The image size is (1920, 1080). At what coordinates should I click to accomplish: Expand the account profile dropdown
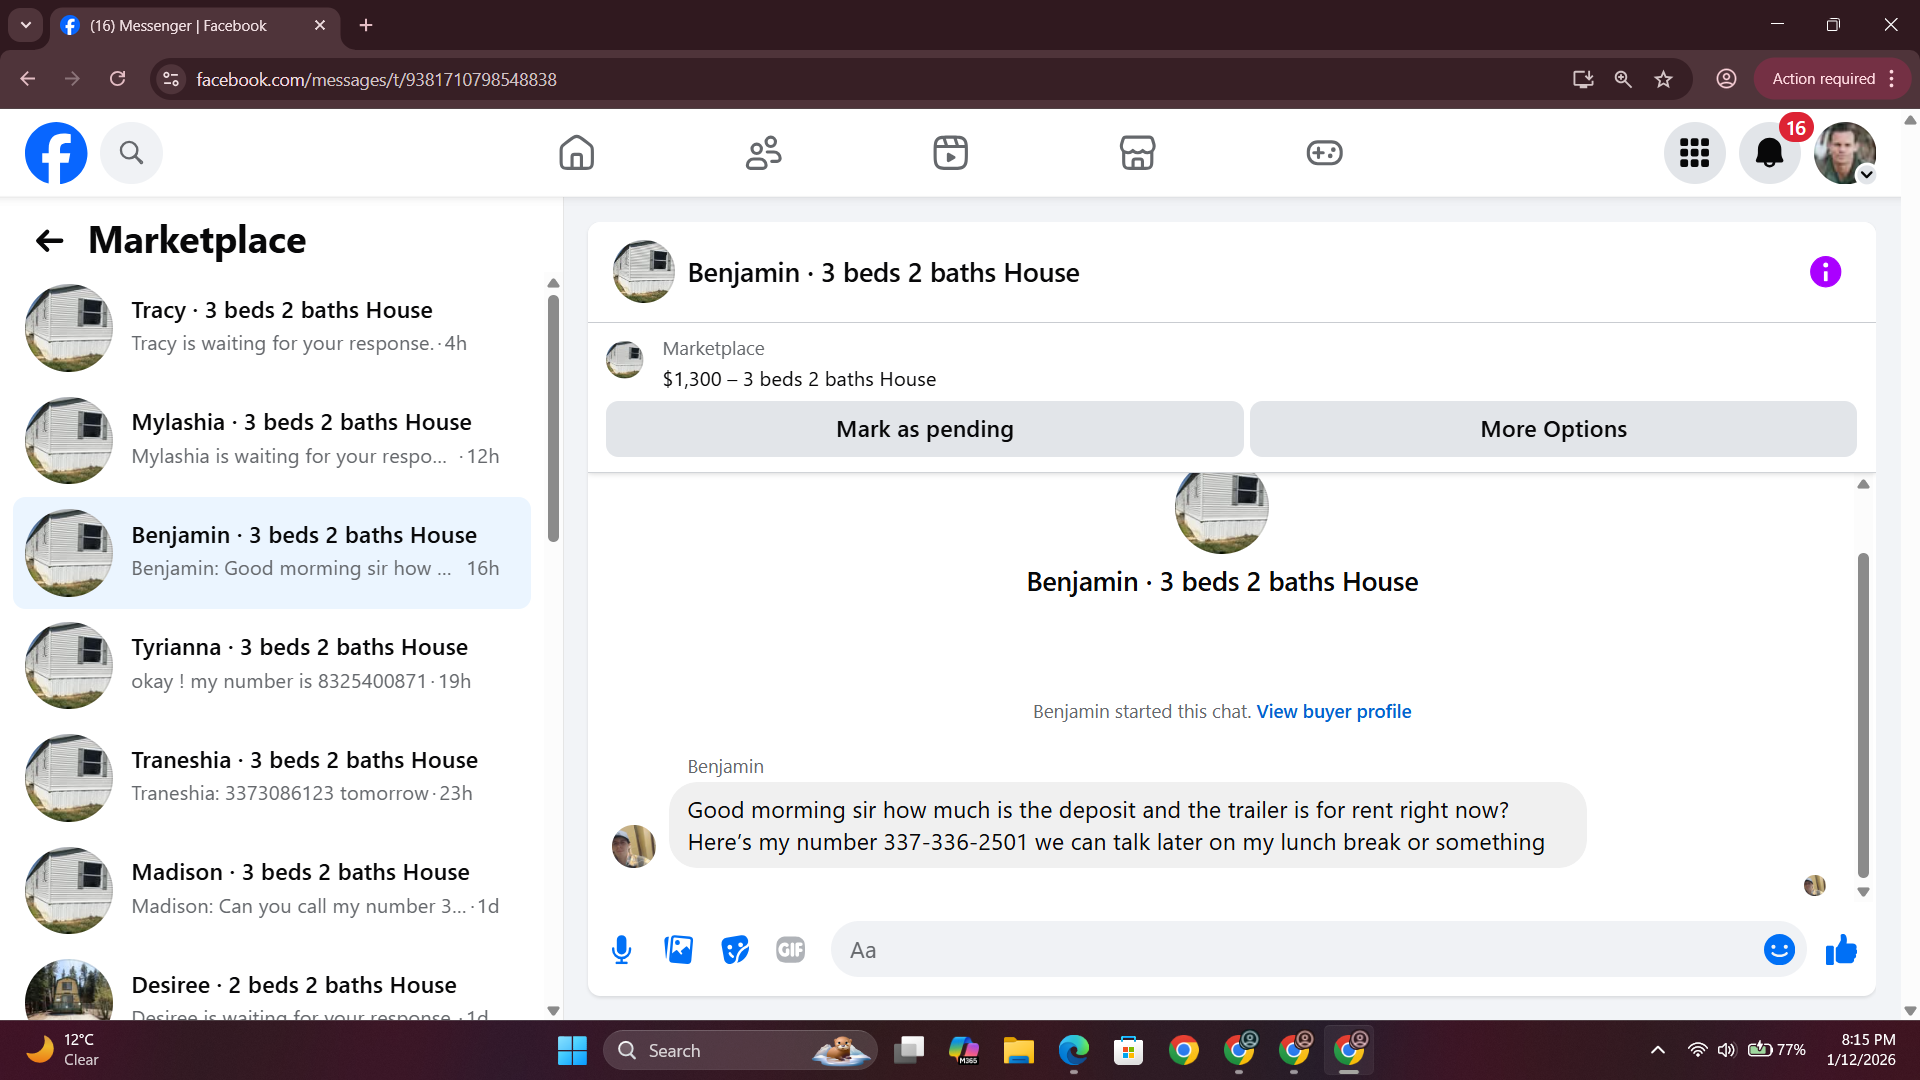point(1866,175)
